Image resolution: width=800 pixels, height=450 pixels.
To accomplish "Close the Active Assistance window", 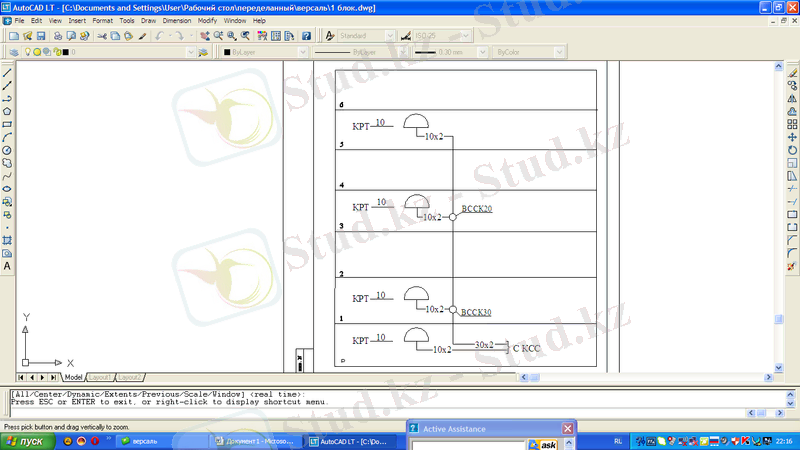I will (568, 429).
